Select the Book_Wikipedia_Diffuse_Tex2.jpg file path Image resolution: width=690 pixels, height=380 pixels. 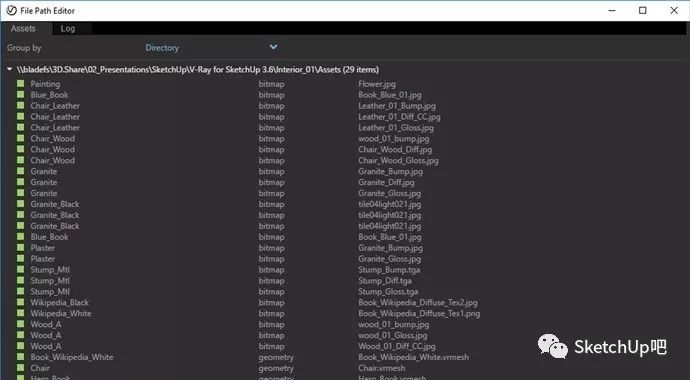418,303
